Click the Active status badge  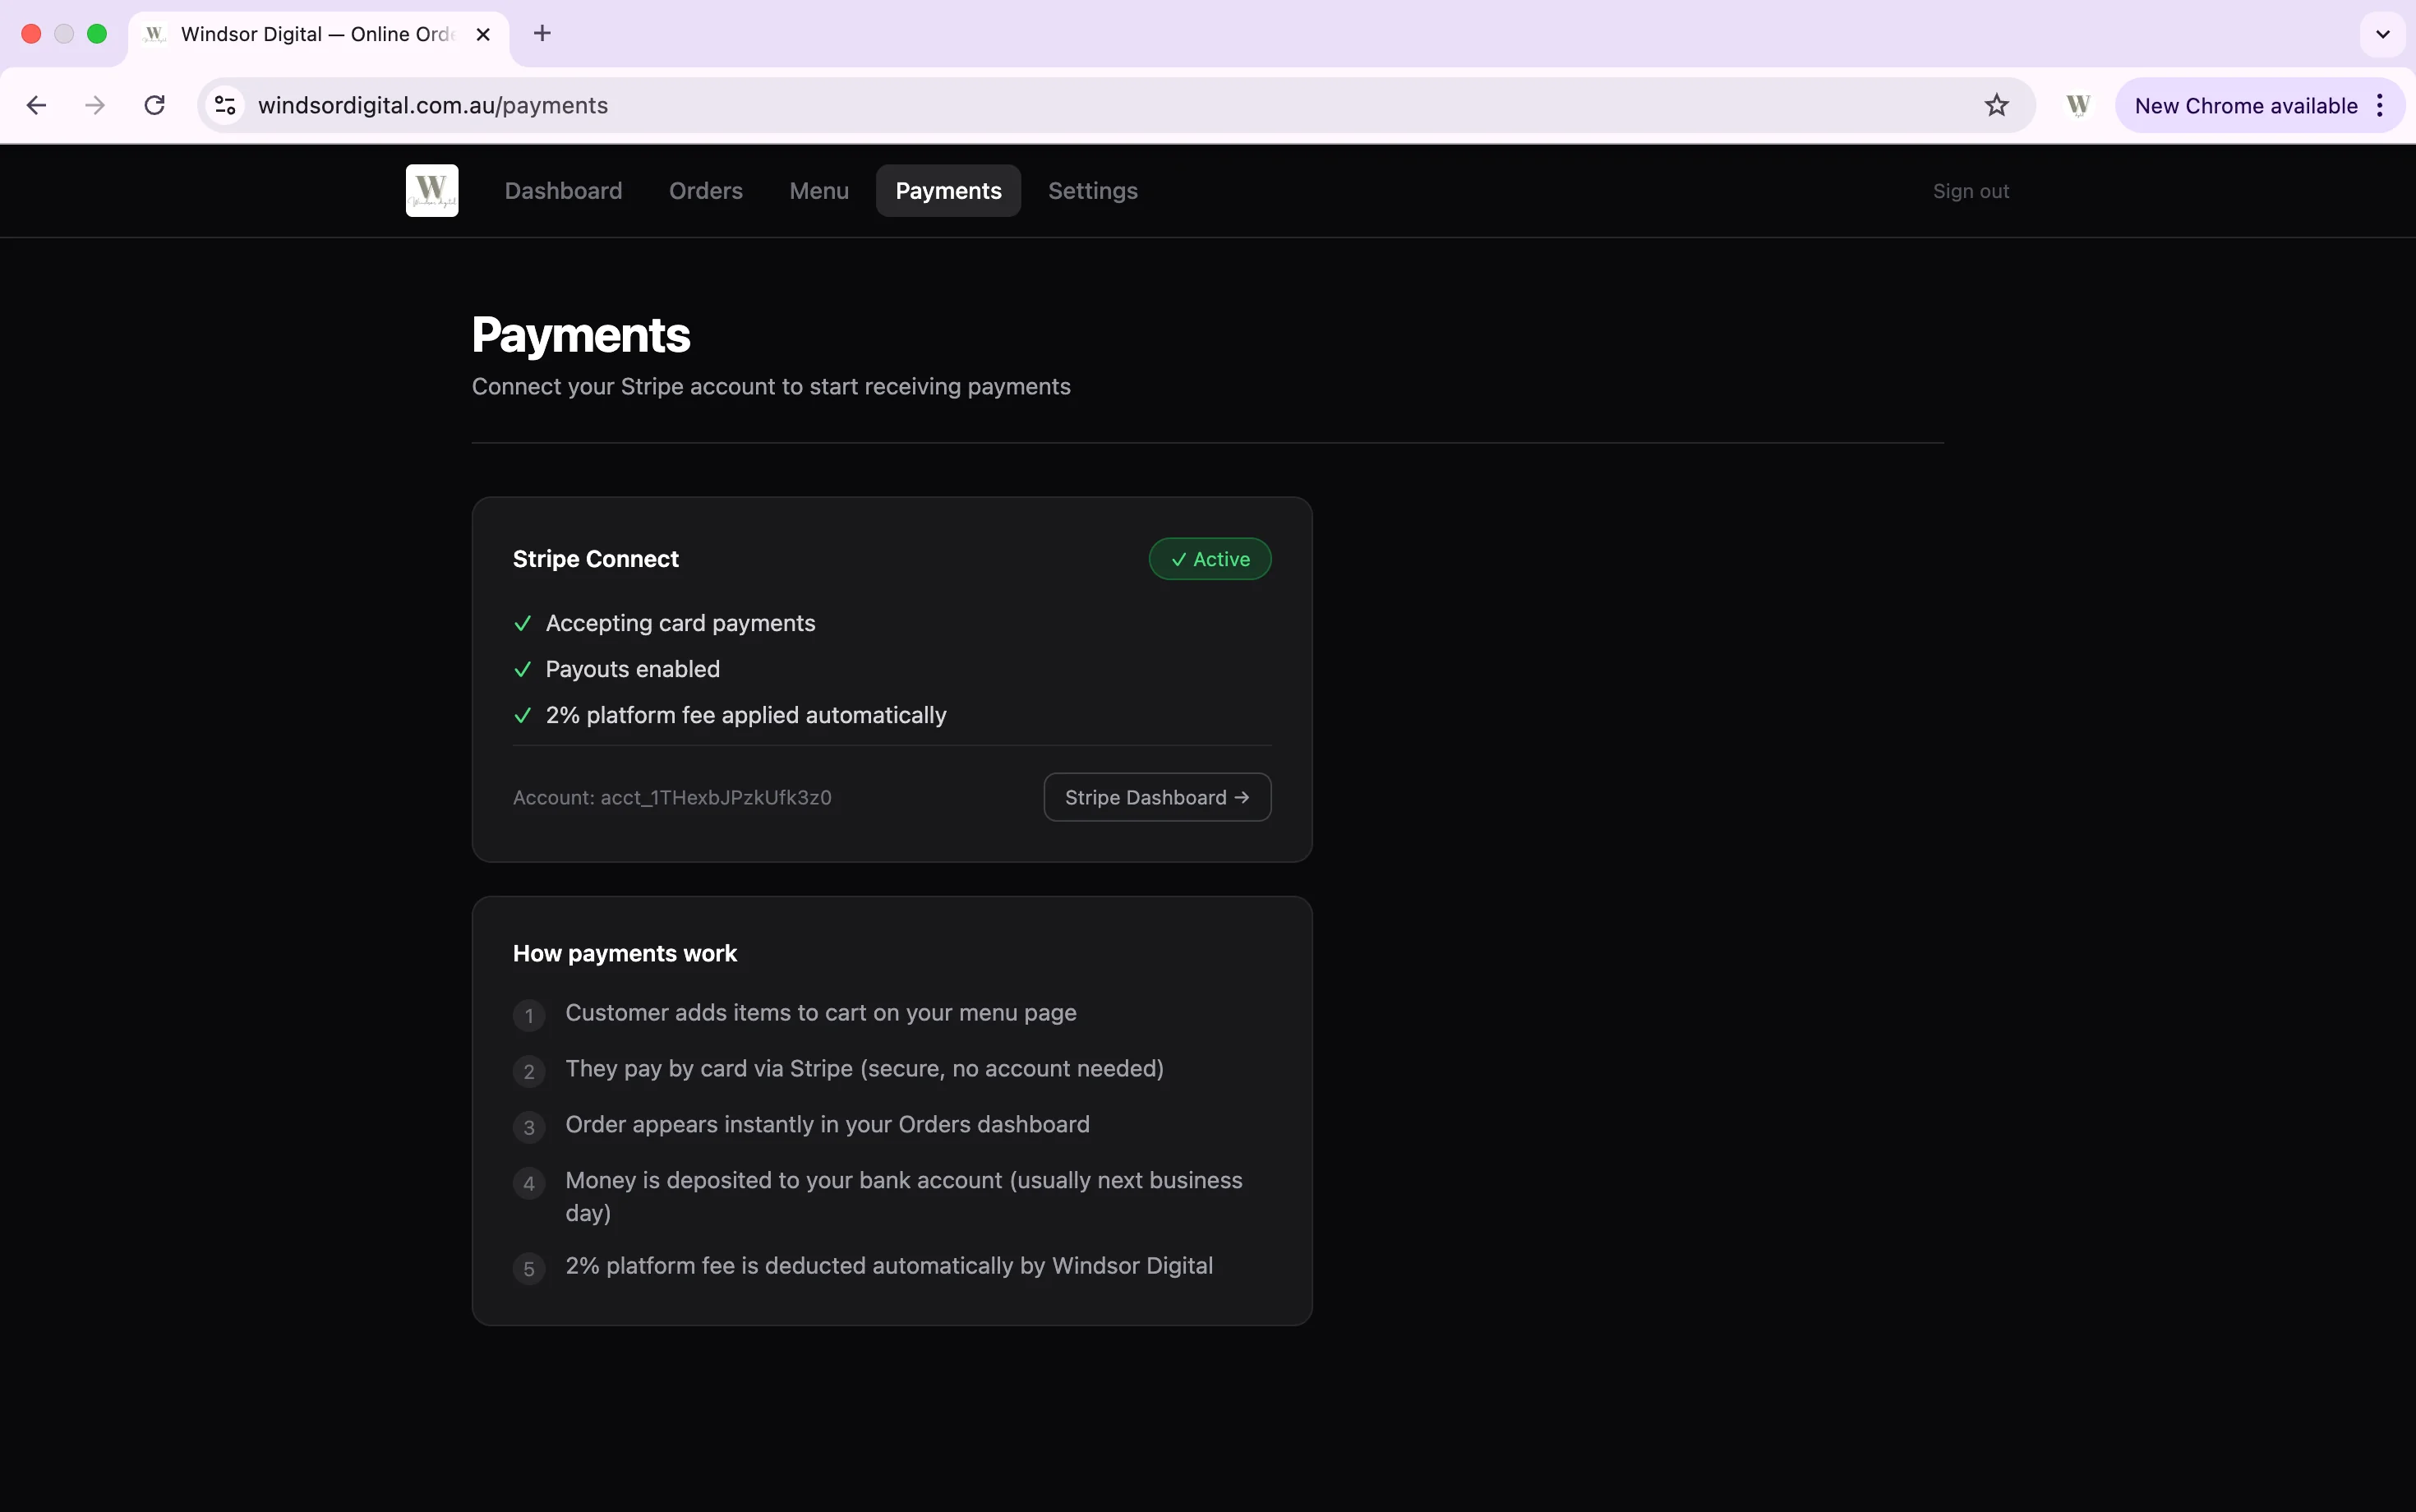click(x=1210, y=559)
